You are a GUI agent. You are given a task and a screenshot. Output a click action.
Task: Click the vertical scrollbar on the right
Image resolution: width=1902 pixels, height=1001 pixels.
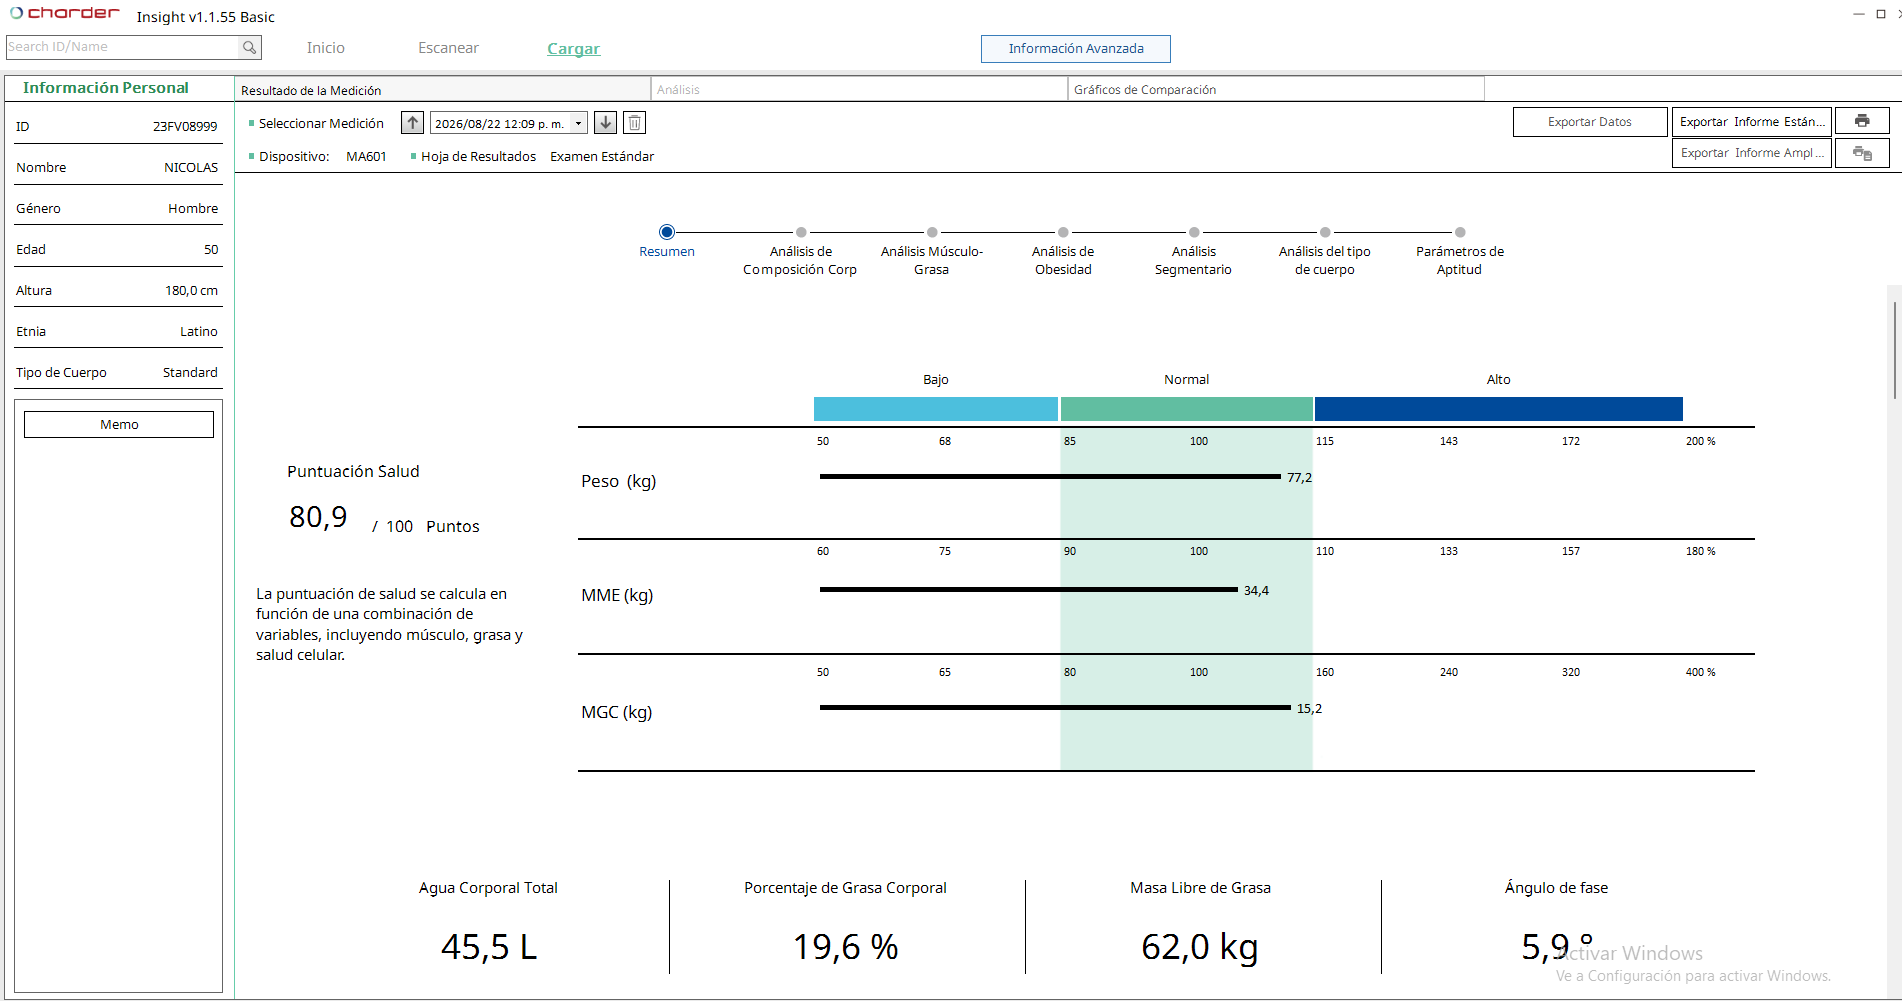[x=1894, y=350]
